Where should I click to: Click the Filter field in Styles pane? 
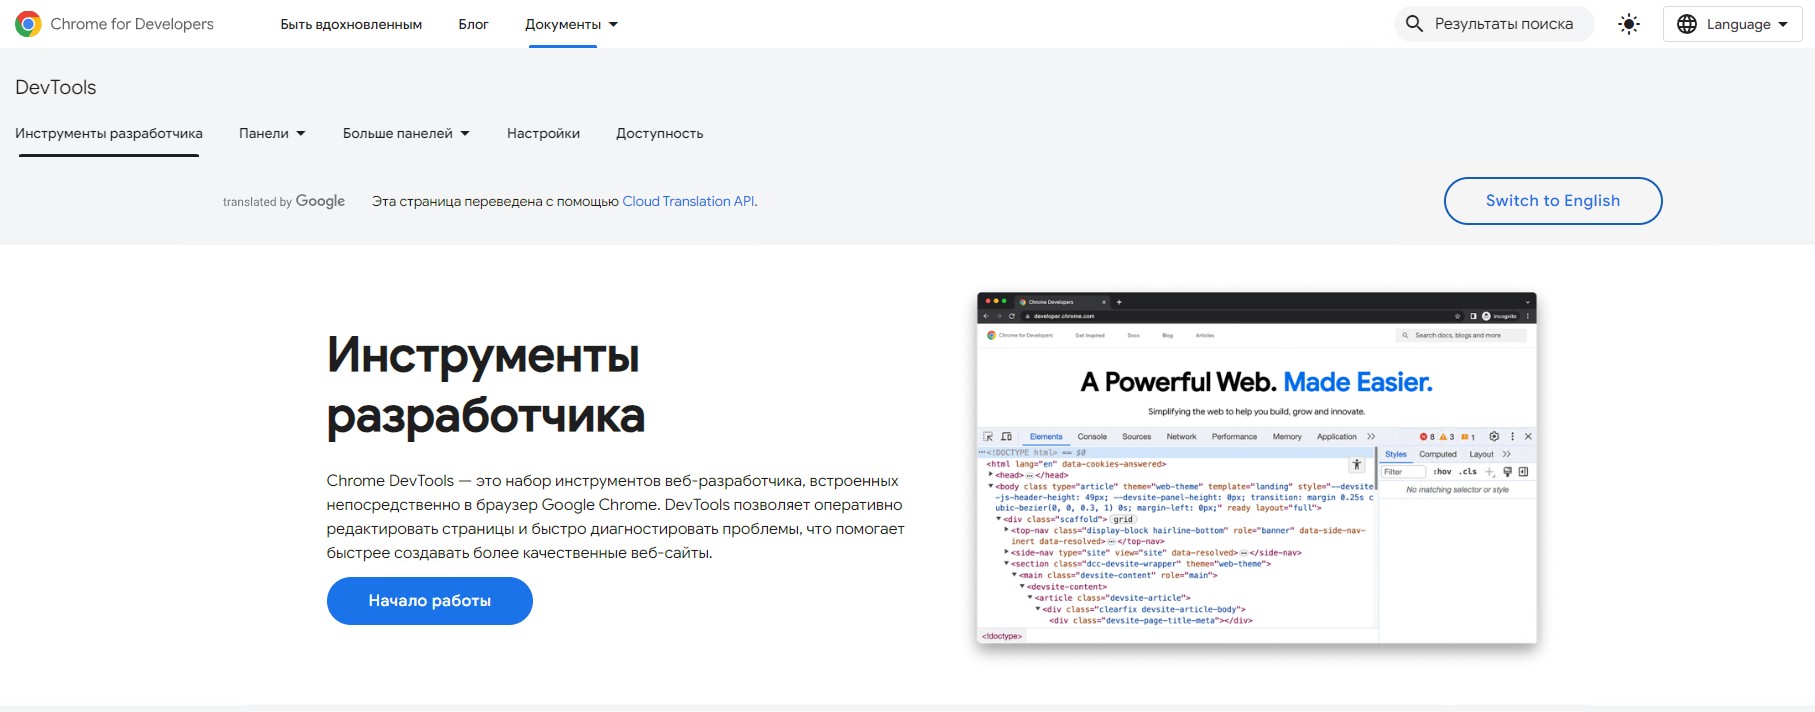(1403, 472)
